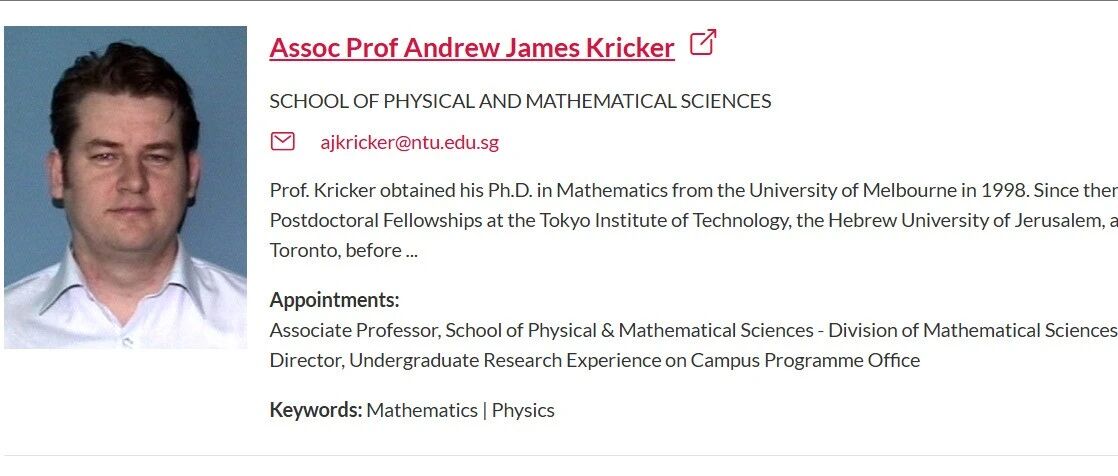Viewport: 1118px width, 476px height.
Task: Click the ajkricker@ntu.edu.sg email address
Action: point(409,143)
